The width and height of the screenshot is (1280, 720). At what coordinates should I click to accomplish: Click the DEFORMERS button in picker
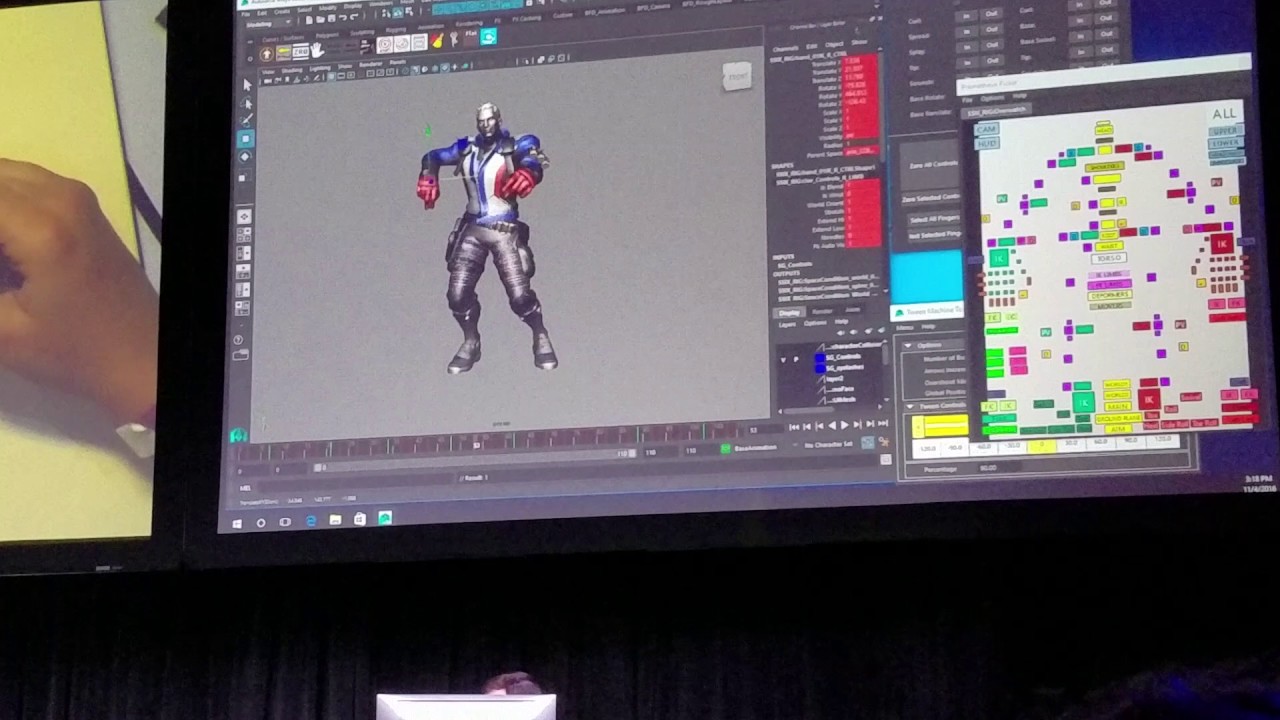[1109, 295]
